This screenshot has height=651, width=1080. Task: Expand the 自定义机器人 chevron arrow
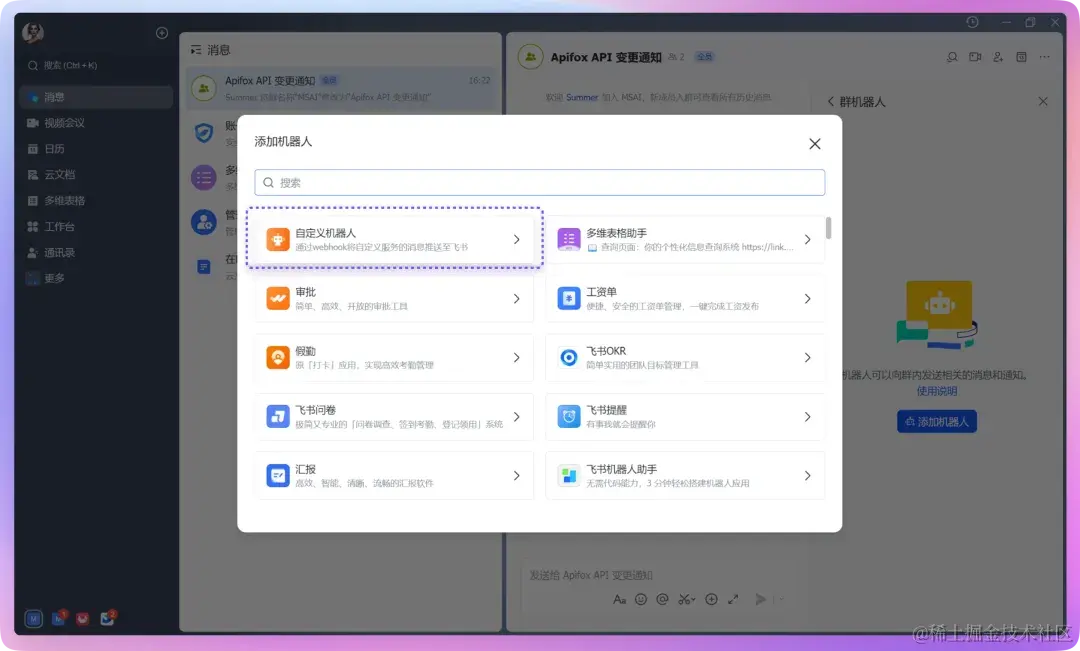517,240
